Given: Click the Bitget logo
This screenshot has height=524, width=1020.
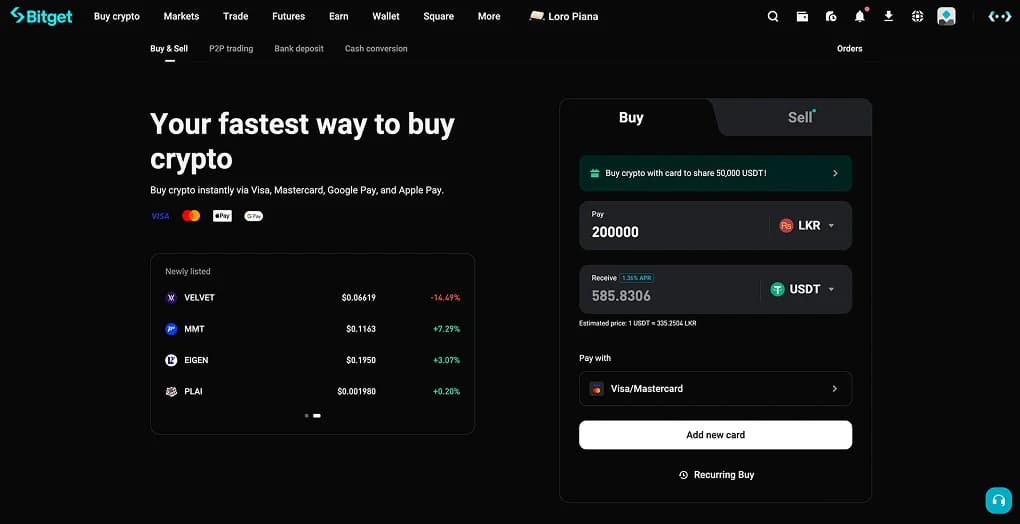Looking at the screenshot, I should point(41,16).
